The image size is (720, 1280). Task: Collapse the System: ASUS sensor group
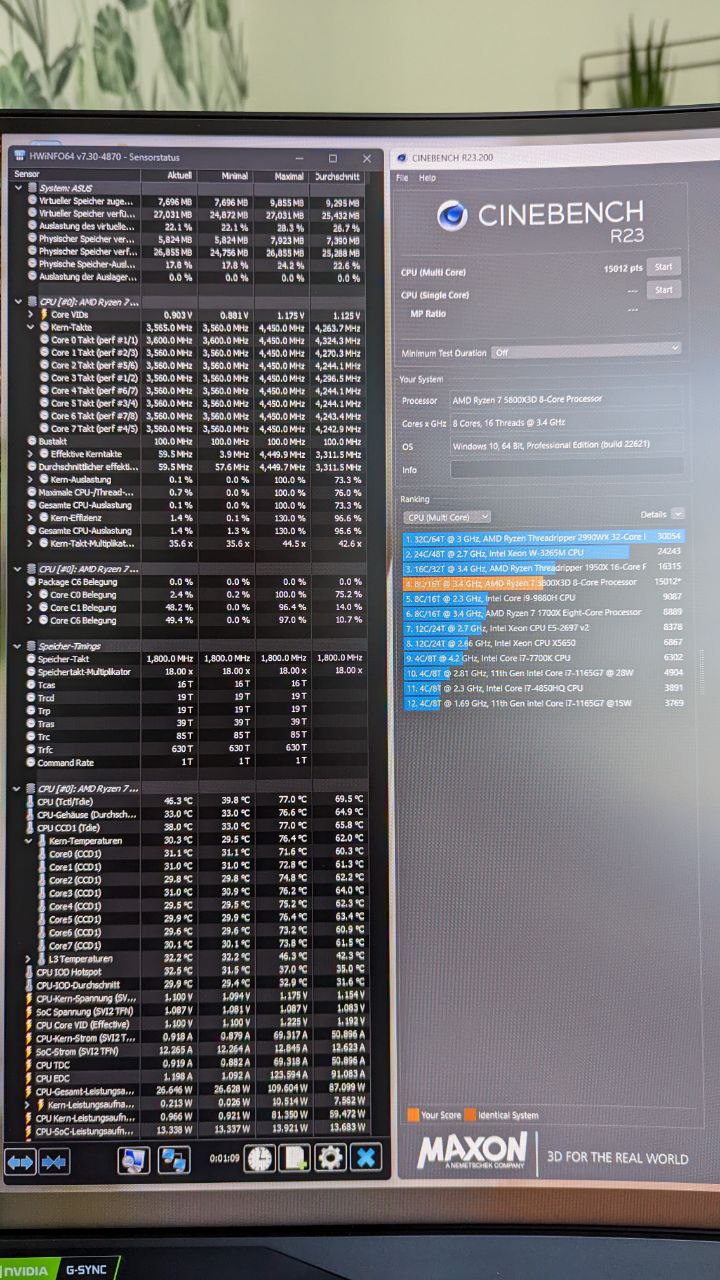pyautogui.click(x=19, y=187)
